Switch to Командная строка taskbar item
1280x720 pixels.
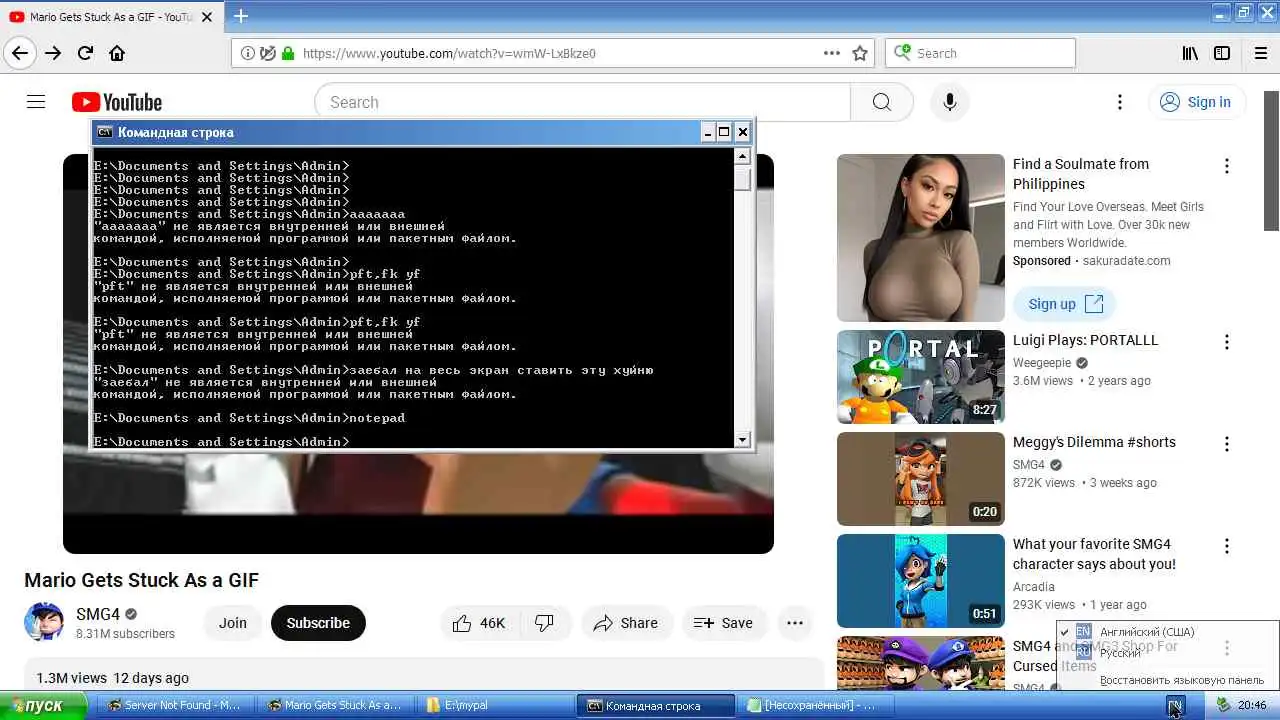(655, 705)
